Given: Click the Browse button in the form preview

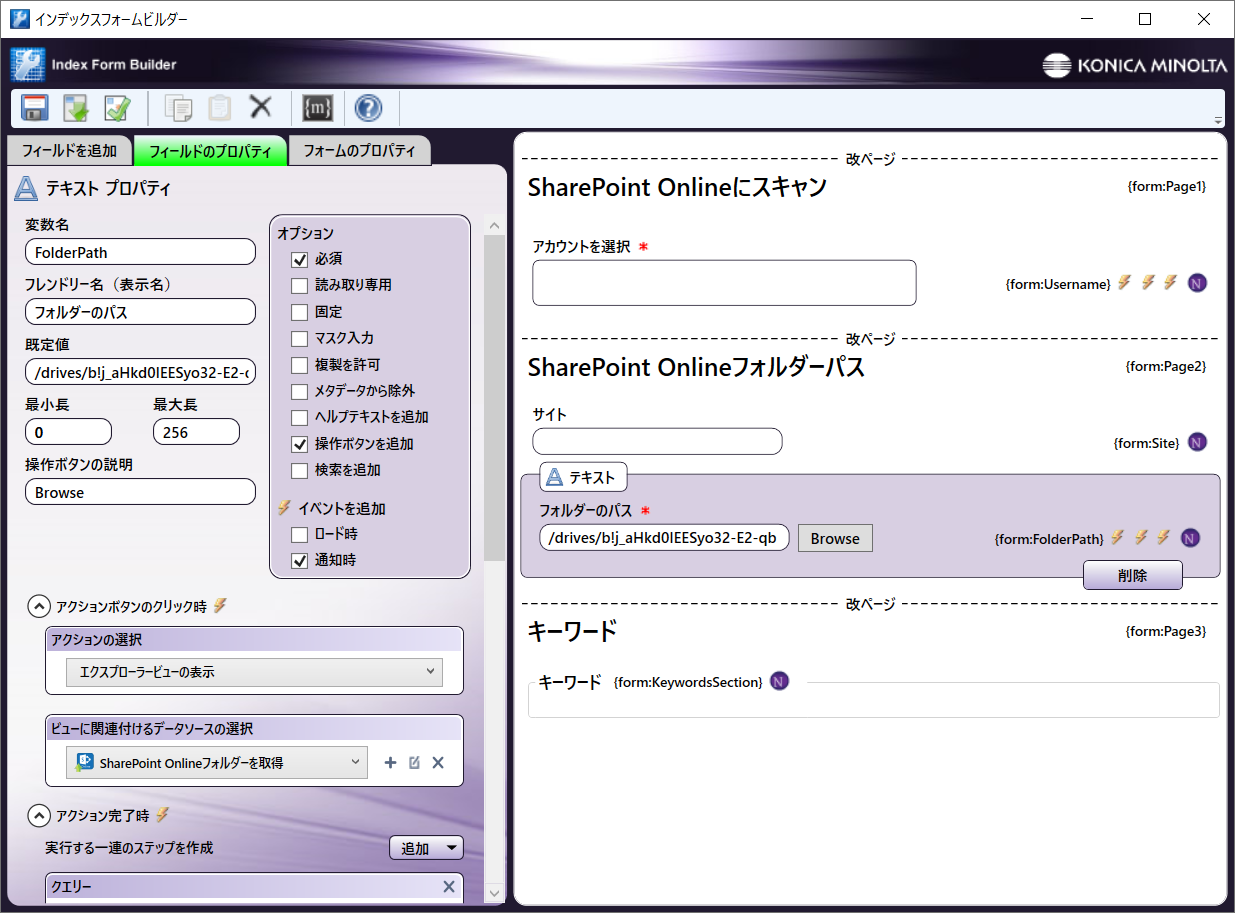Looking at the screenshot, I should tap(835, 538).
